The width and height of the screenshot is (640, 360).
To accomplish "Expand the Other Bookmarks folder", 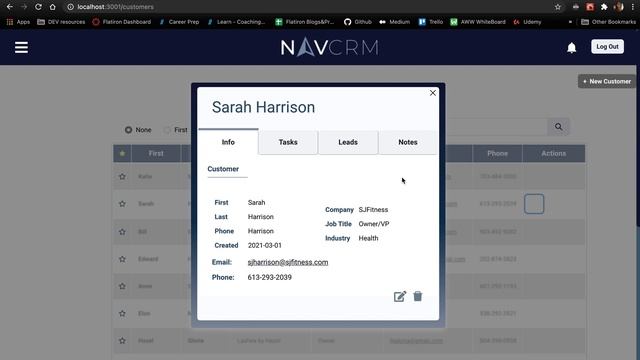I will tap(608, 22).
